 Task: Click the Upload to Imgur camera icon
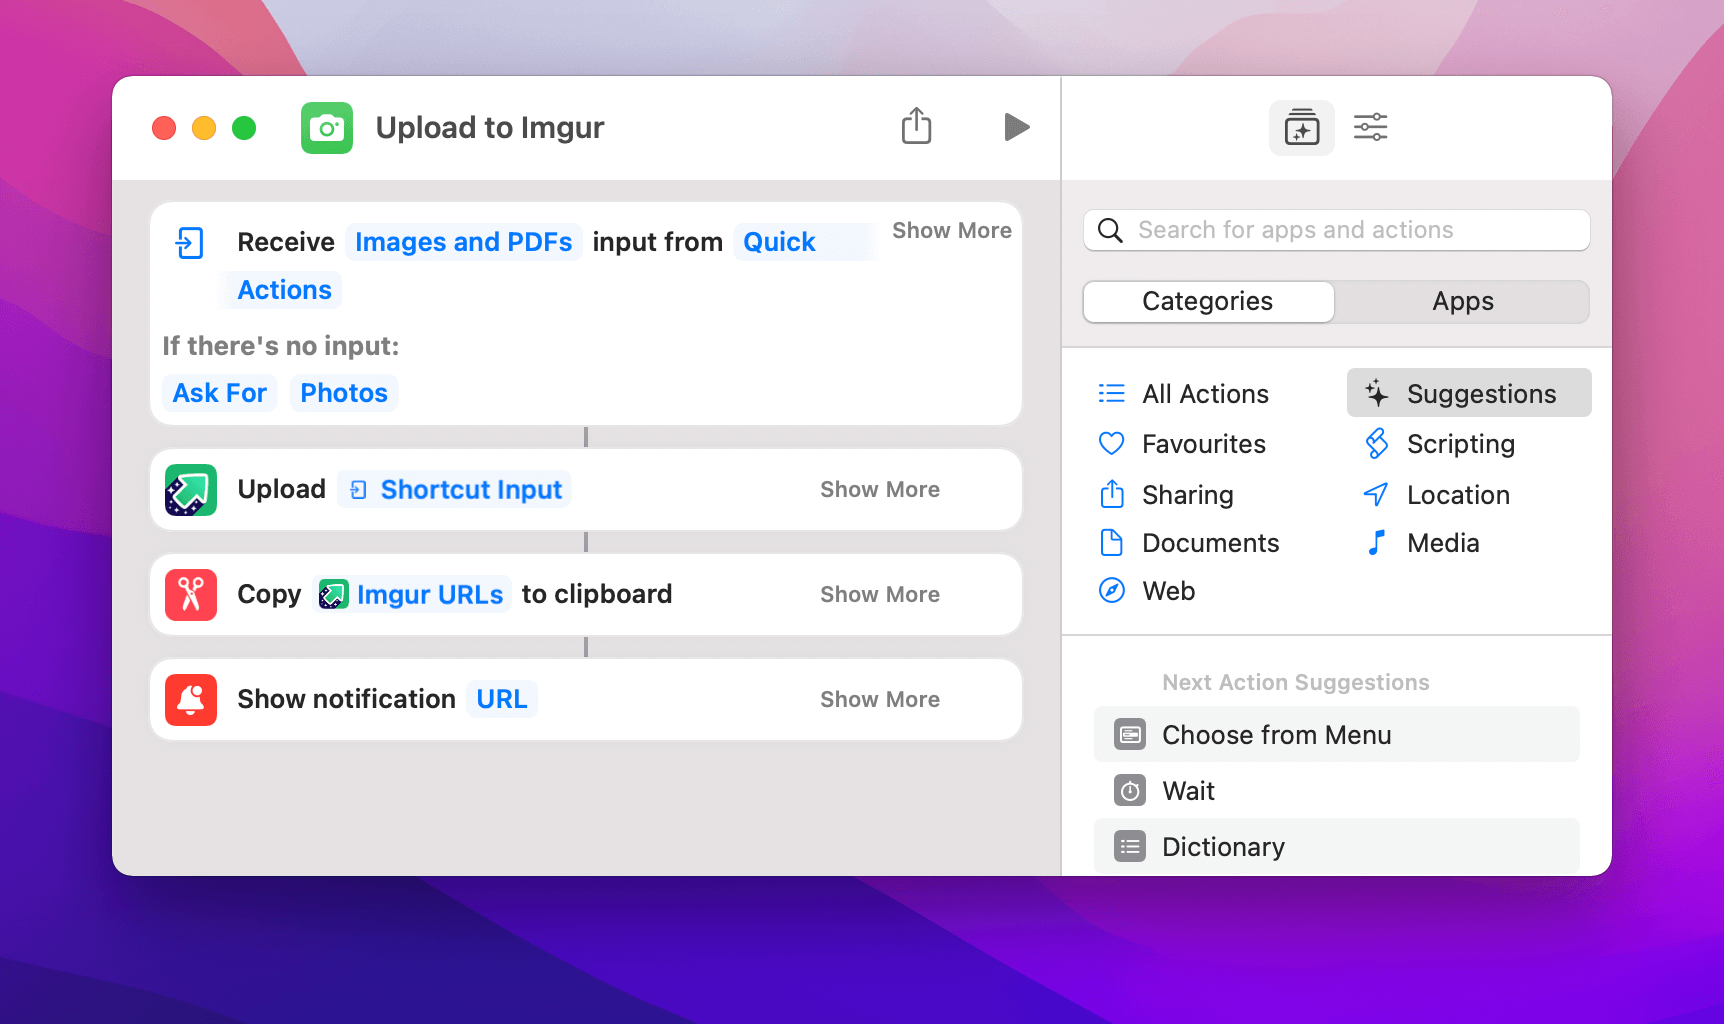tap(326, 128)
